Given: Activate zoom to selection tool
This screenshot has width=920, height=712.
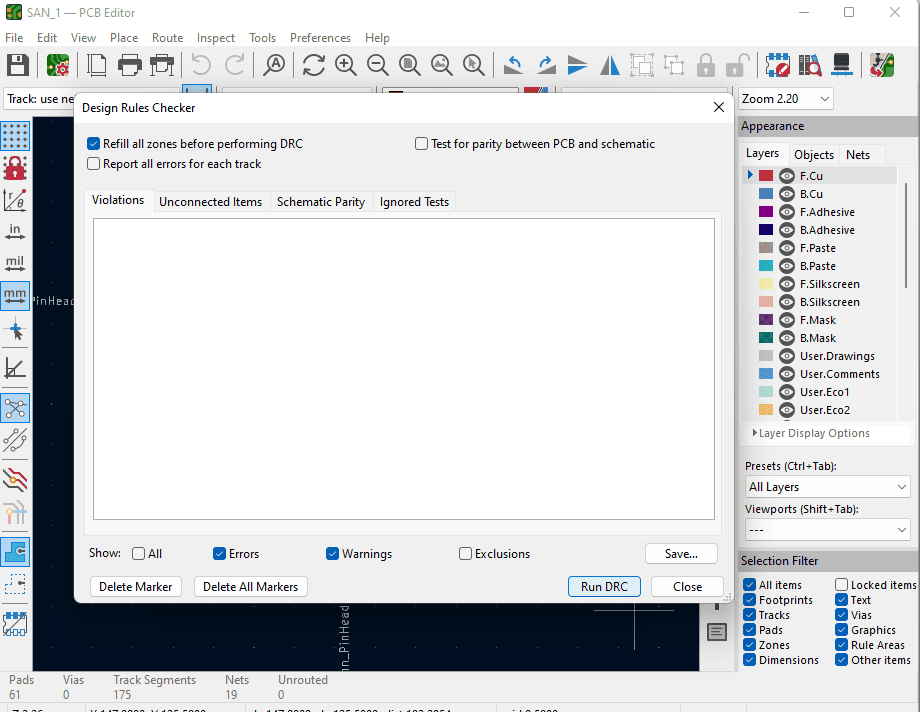Looking at the screenshot, I should point(473,65).
